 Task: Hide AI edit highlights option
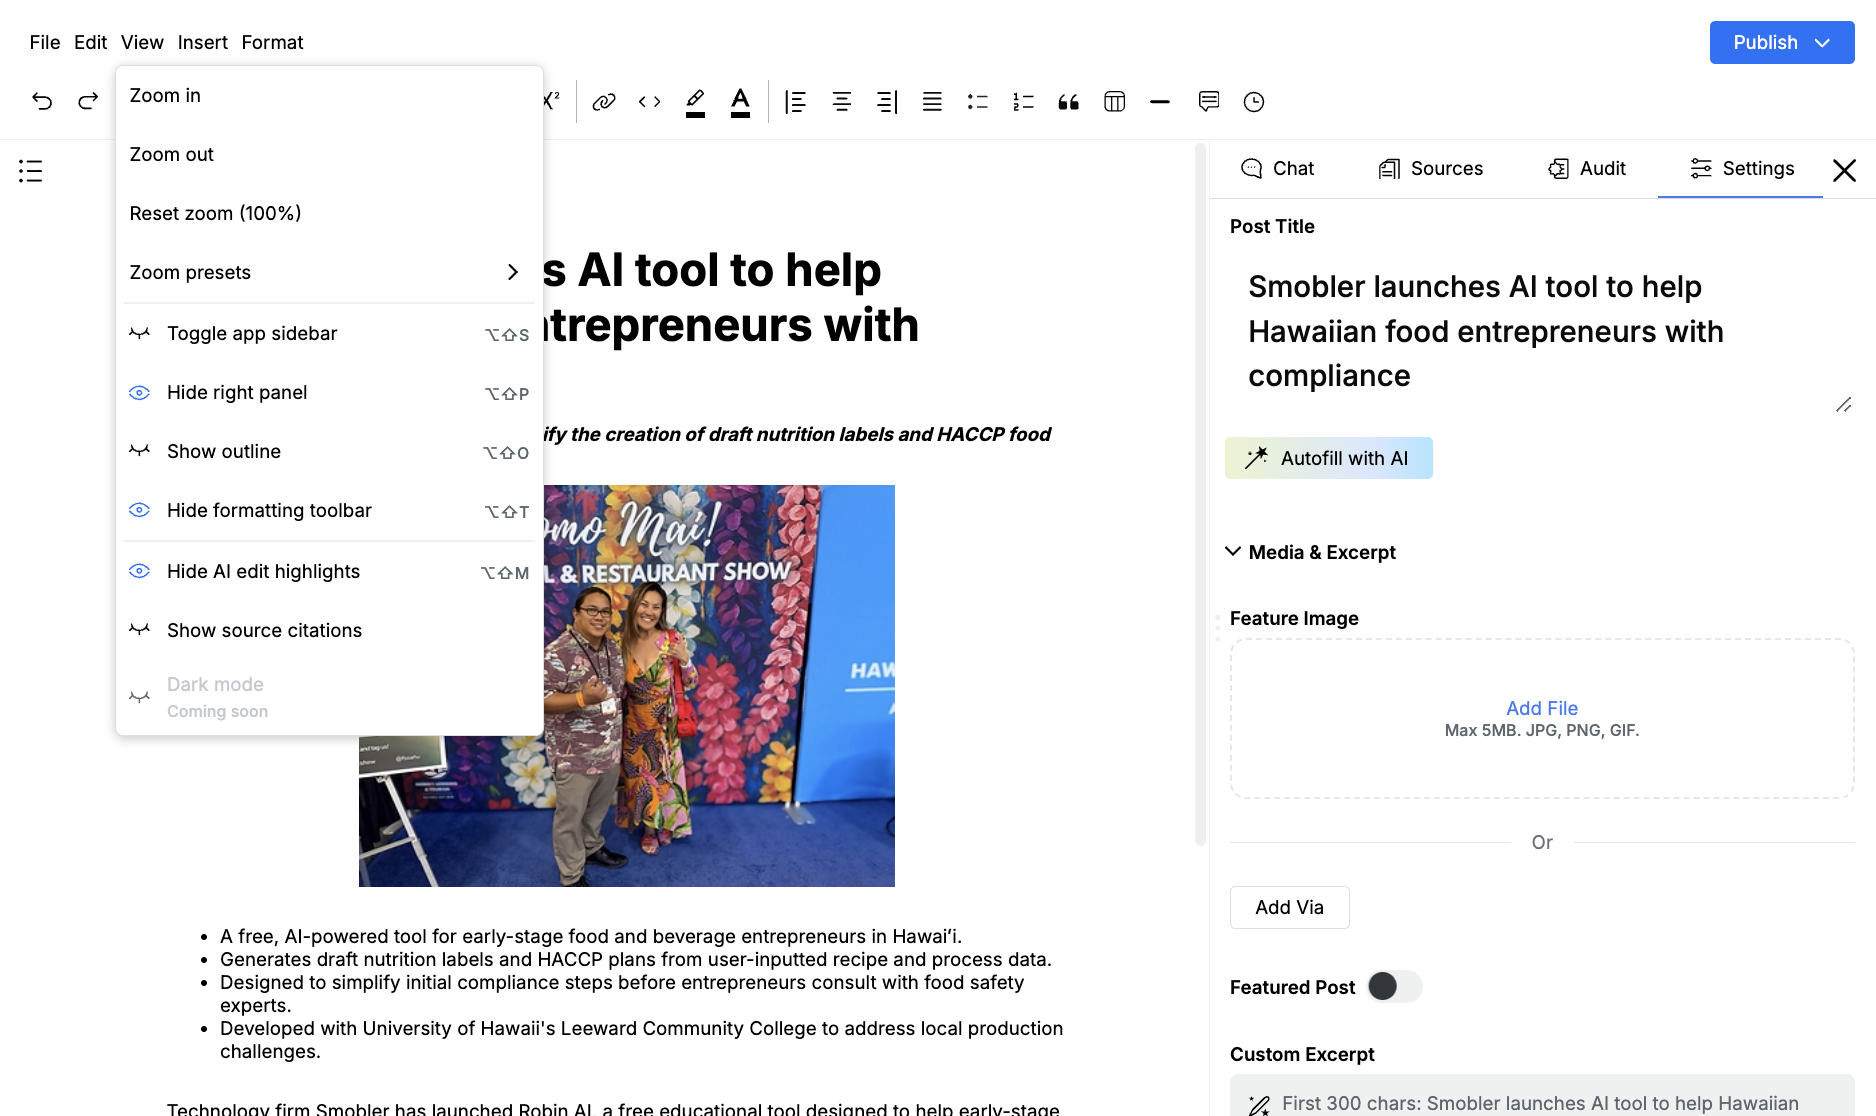click(x=329, y=572)
